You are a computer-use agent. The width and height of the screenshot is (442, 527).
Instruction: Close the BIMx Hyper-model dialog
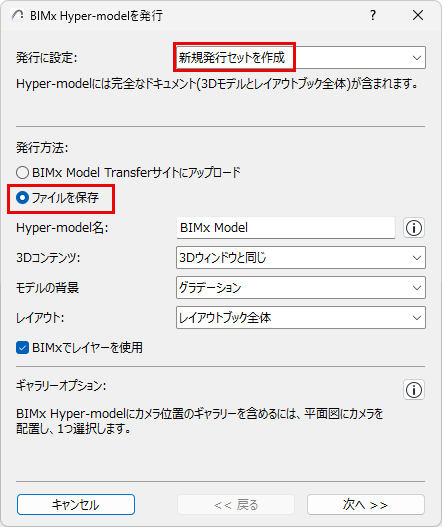tap(418, 15)
